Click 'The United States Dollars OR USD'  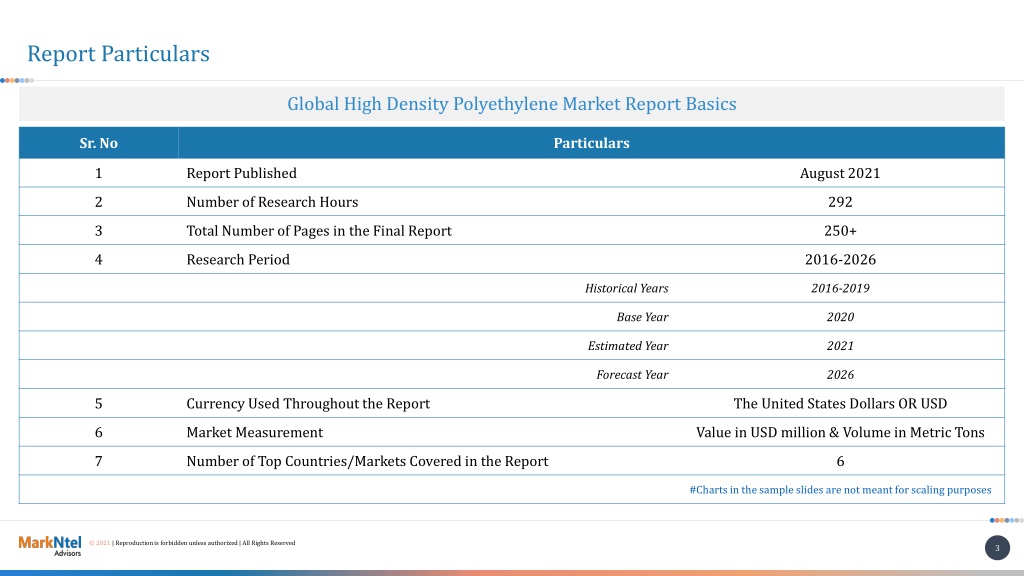[840, 404]
